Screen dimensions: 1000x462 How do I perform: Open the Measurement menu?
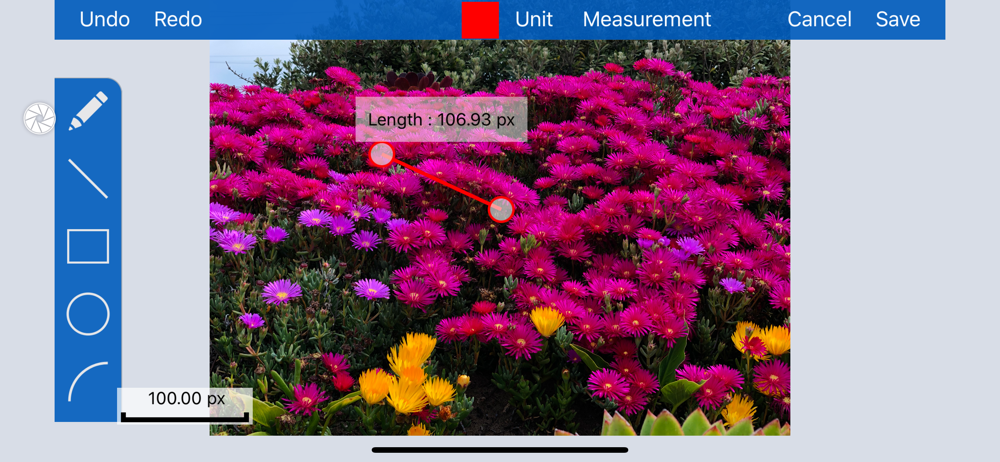647,20
